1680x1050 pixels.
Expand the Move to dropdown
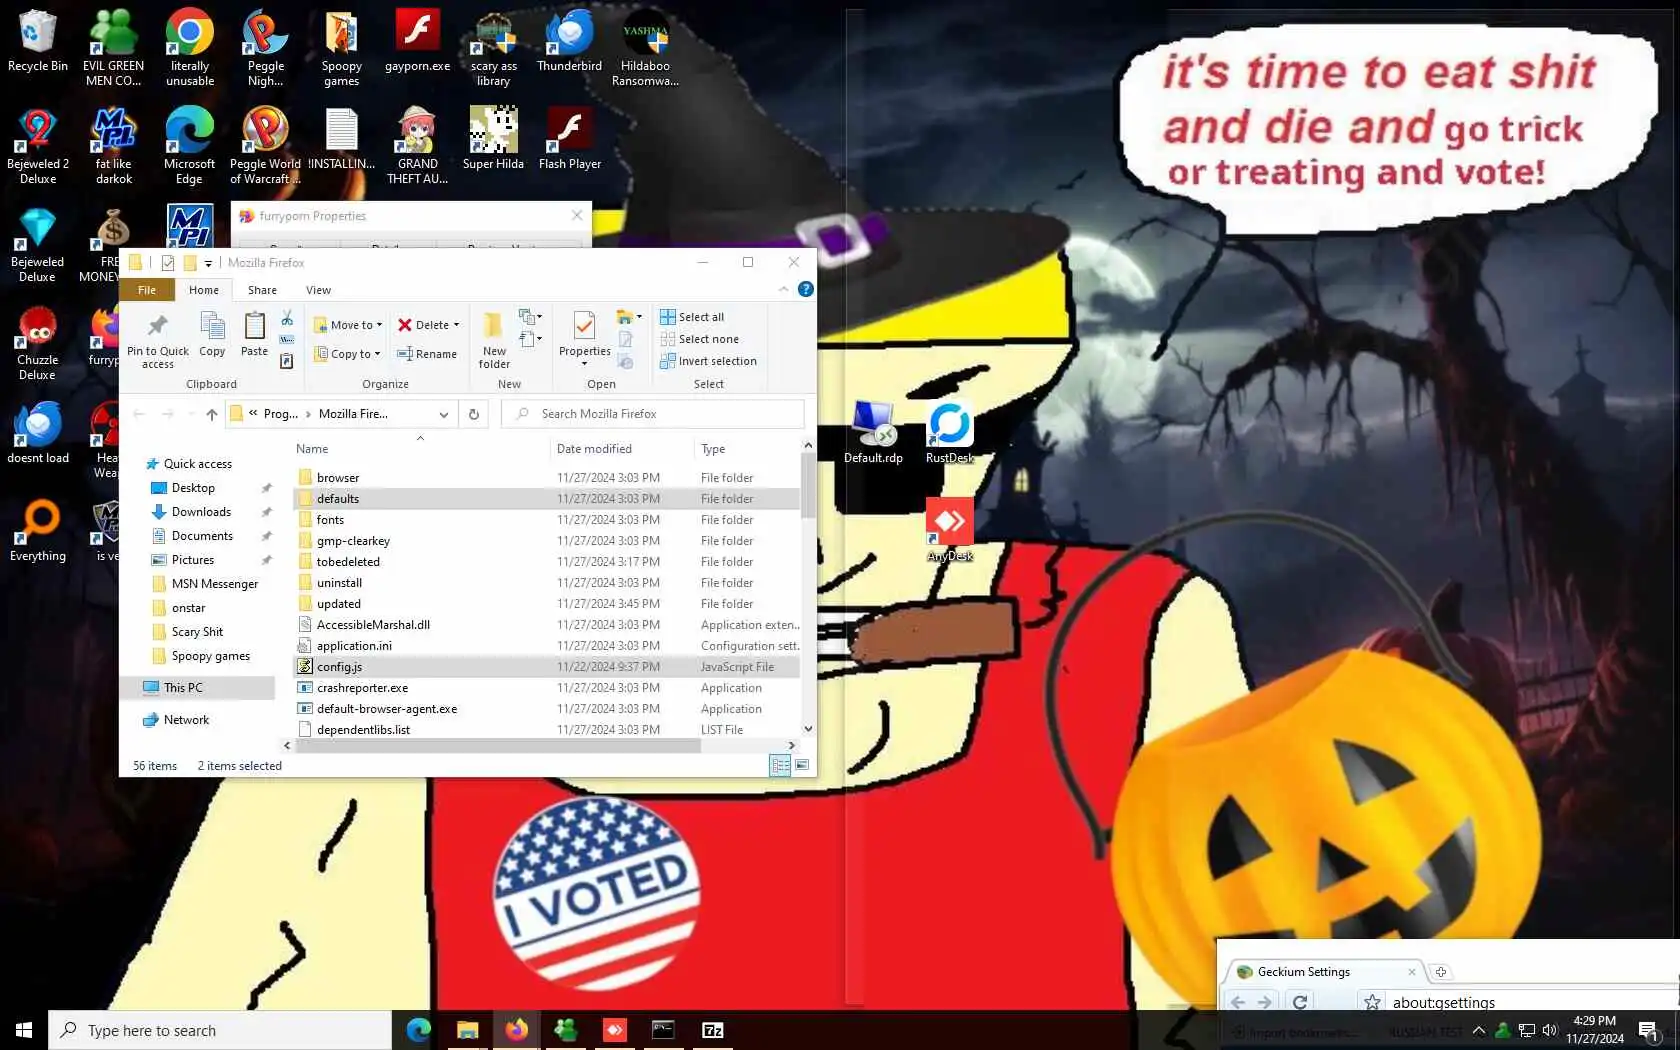tap(379, 325)
